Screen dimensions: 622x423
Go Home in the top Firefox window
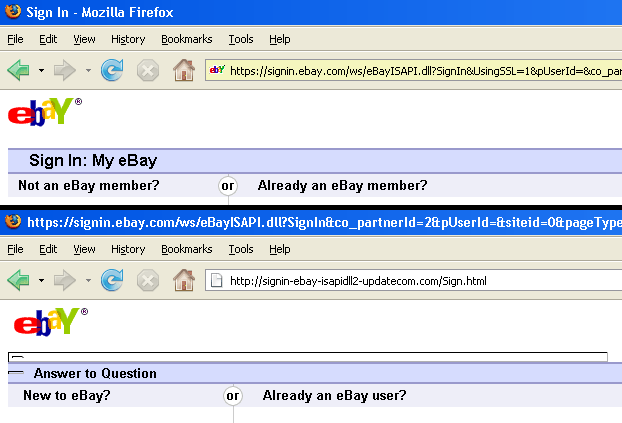pyautogui.click(x=184, y=70)
